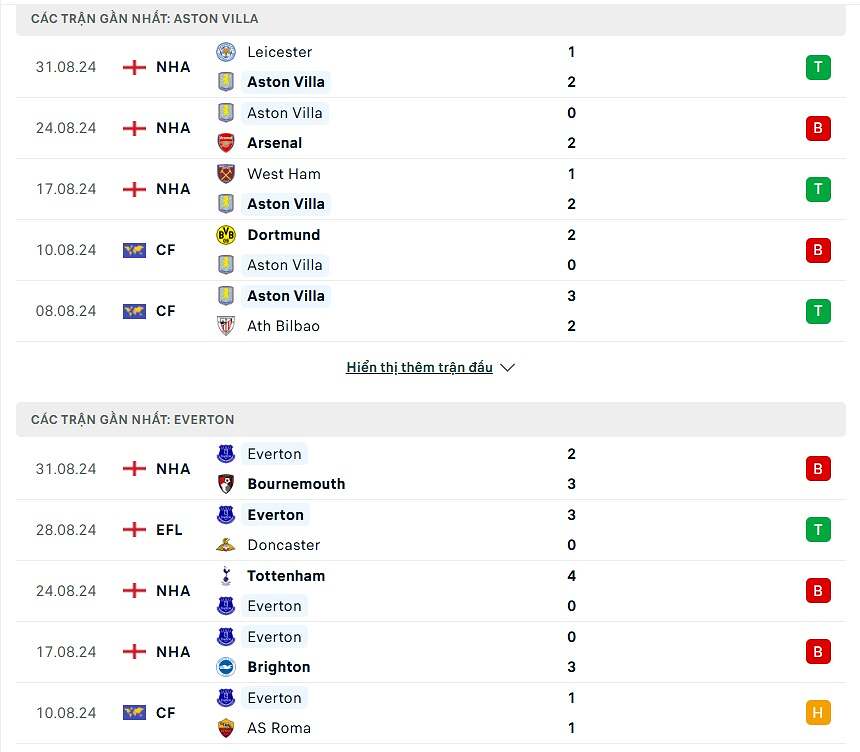This screenshot has height=752, width=860.
Task: Expand more Aston Villa matches chevron
Action: [x=507, y=368]
